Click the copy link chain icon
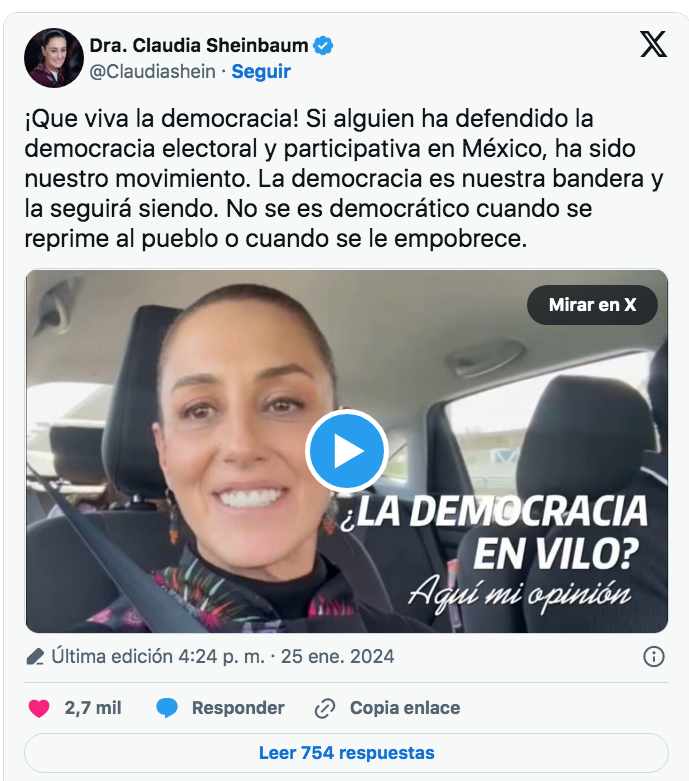The image size is (689, 781). 325,708
